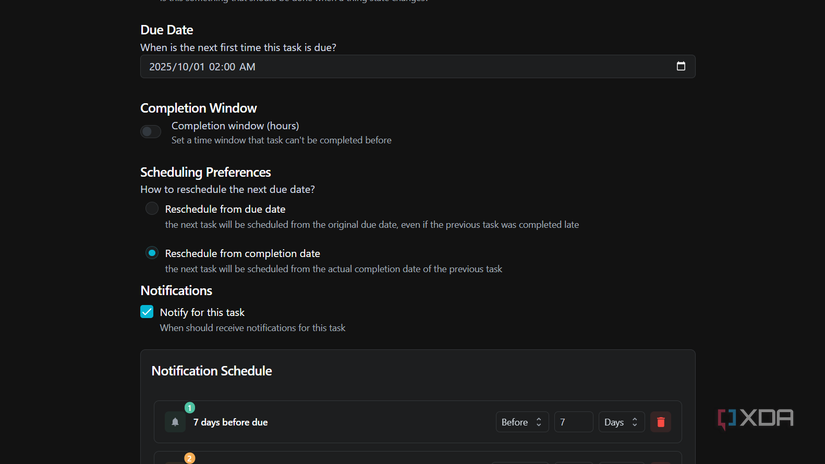
Task: Select Reschedule from due date option
Action: point(152,209)
